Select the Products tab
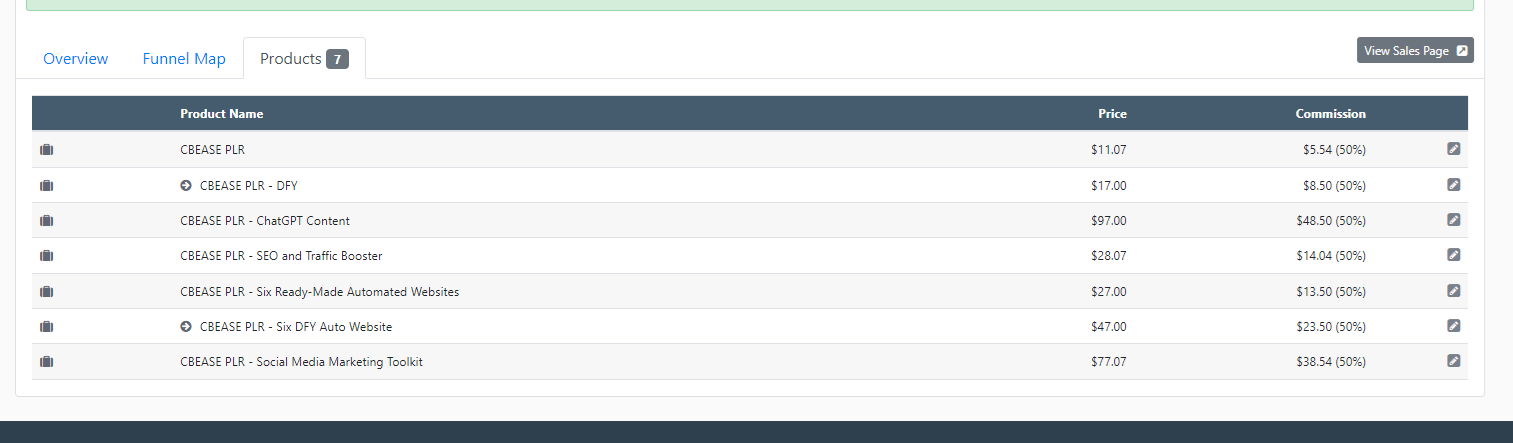 pyautogui.click(x=303, y=59)
